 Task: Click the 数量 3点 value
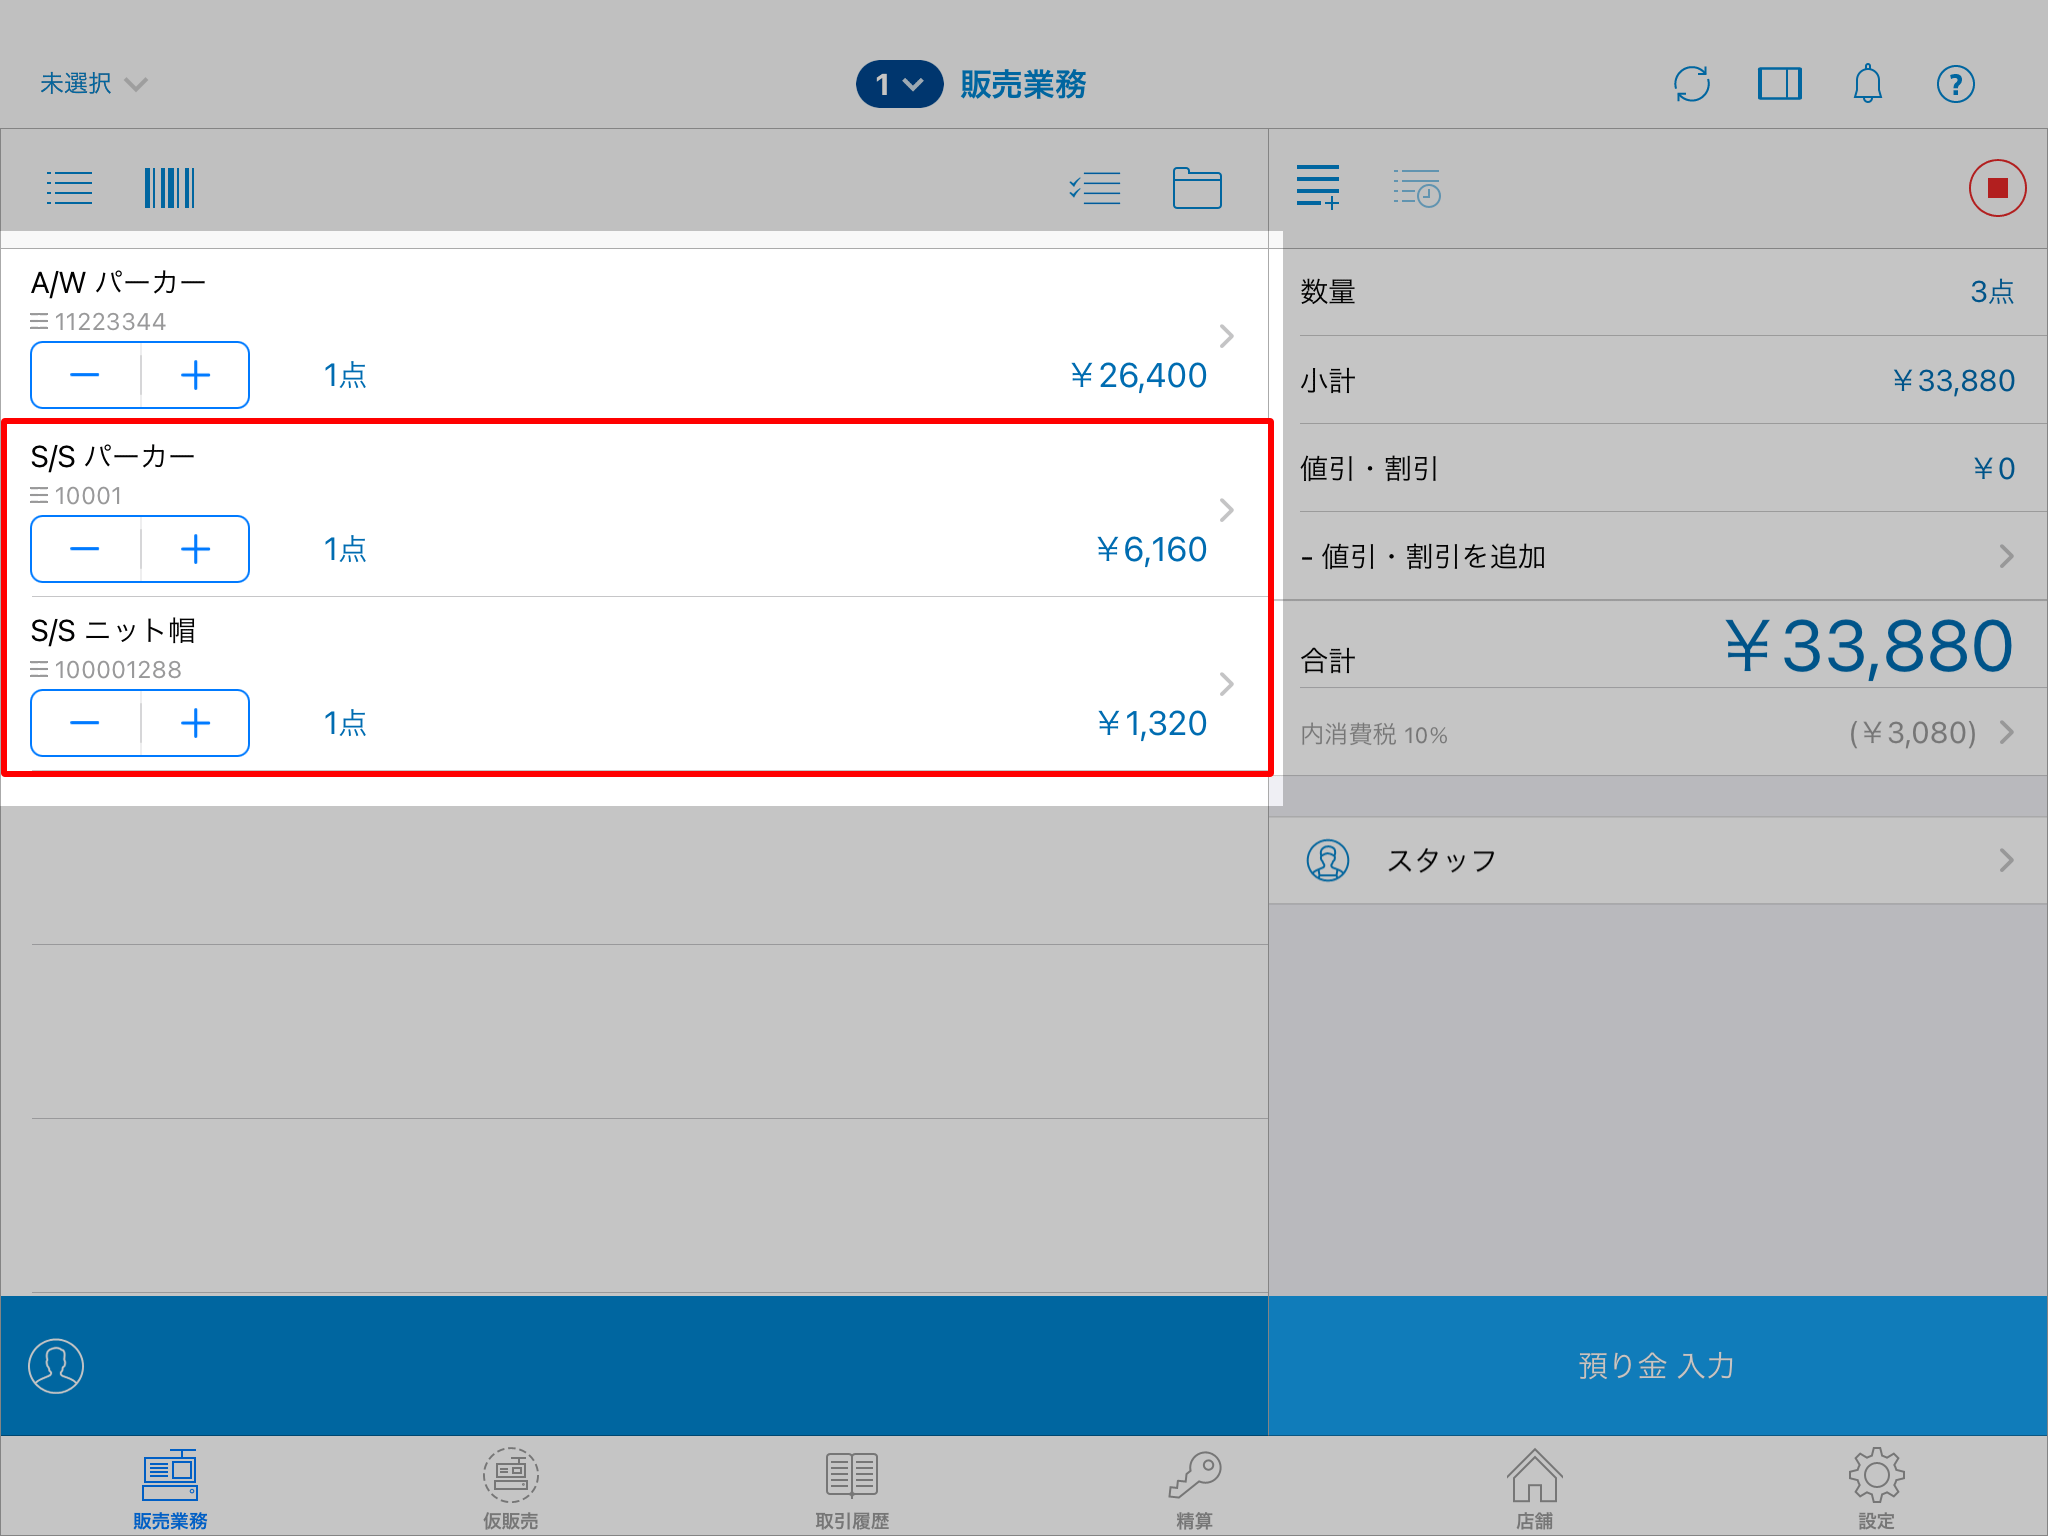[x=1992, y=292]
